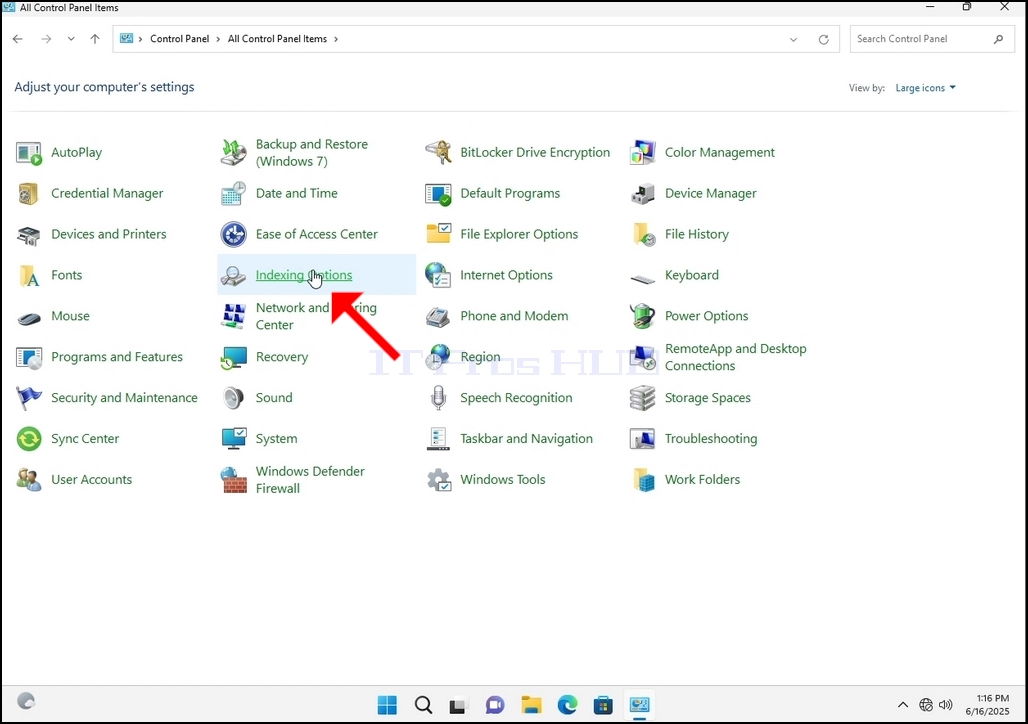Click the User Accounts icon
Screen dimensions: 1028x724
click(28, 480)
